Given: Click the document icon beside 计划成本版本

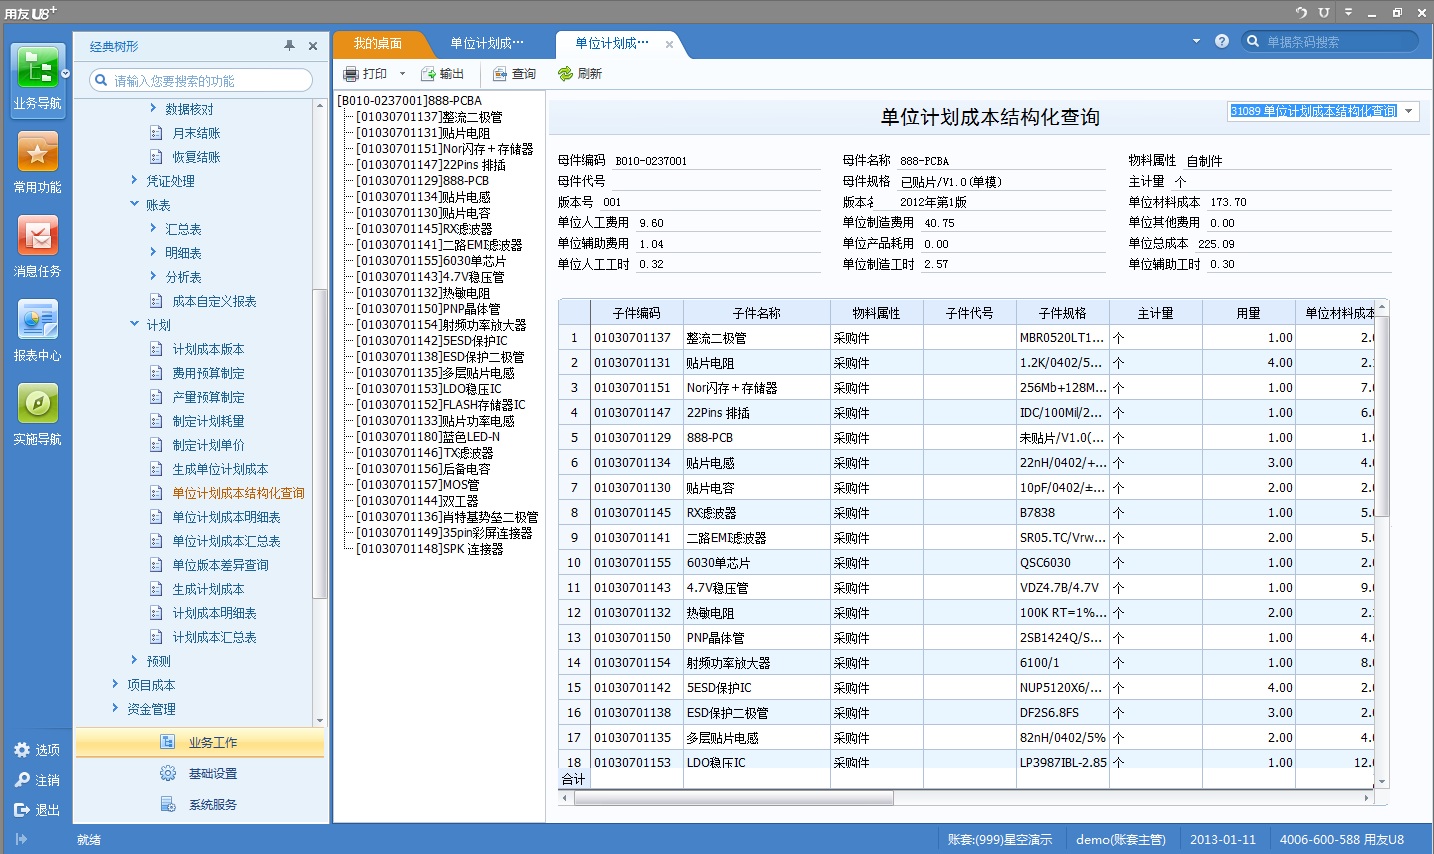Looking at the screenshot, I should click(x=156, y=349).
